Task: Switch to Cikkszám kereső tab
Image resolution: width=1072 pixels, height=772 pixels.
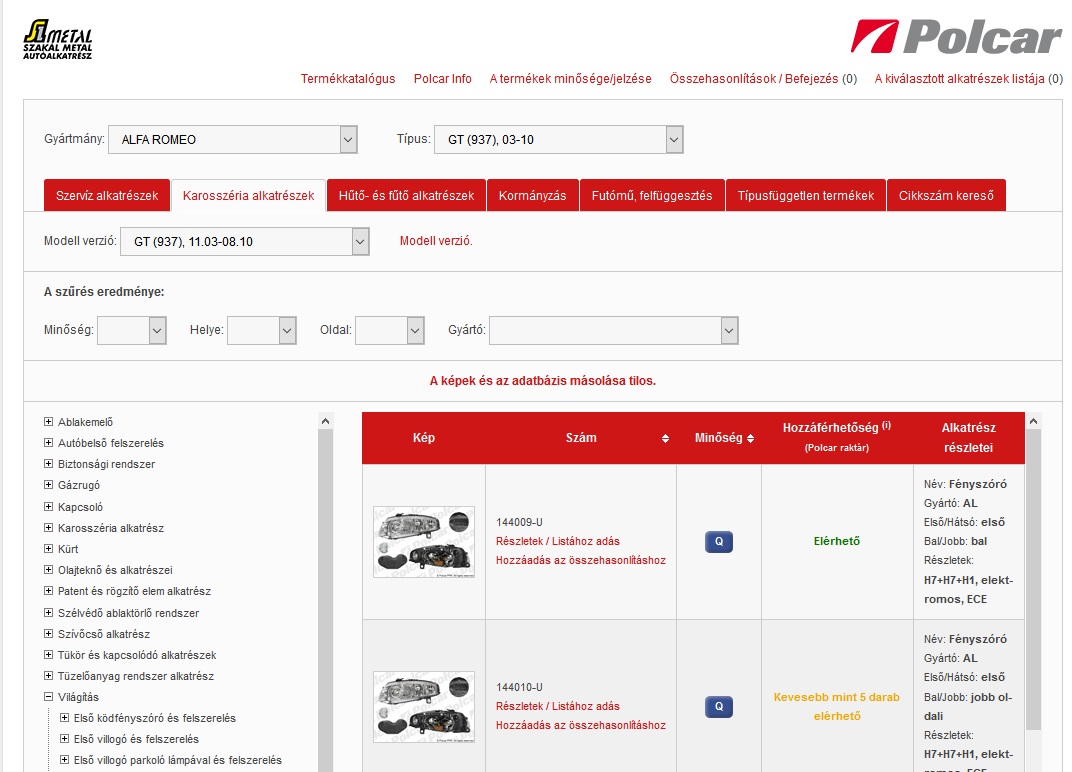Action: coord(946,196)
